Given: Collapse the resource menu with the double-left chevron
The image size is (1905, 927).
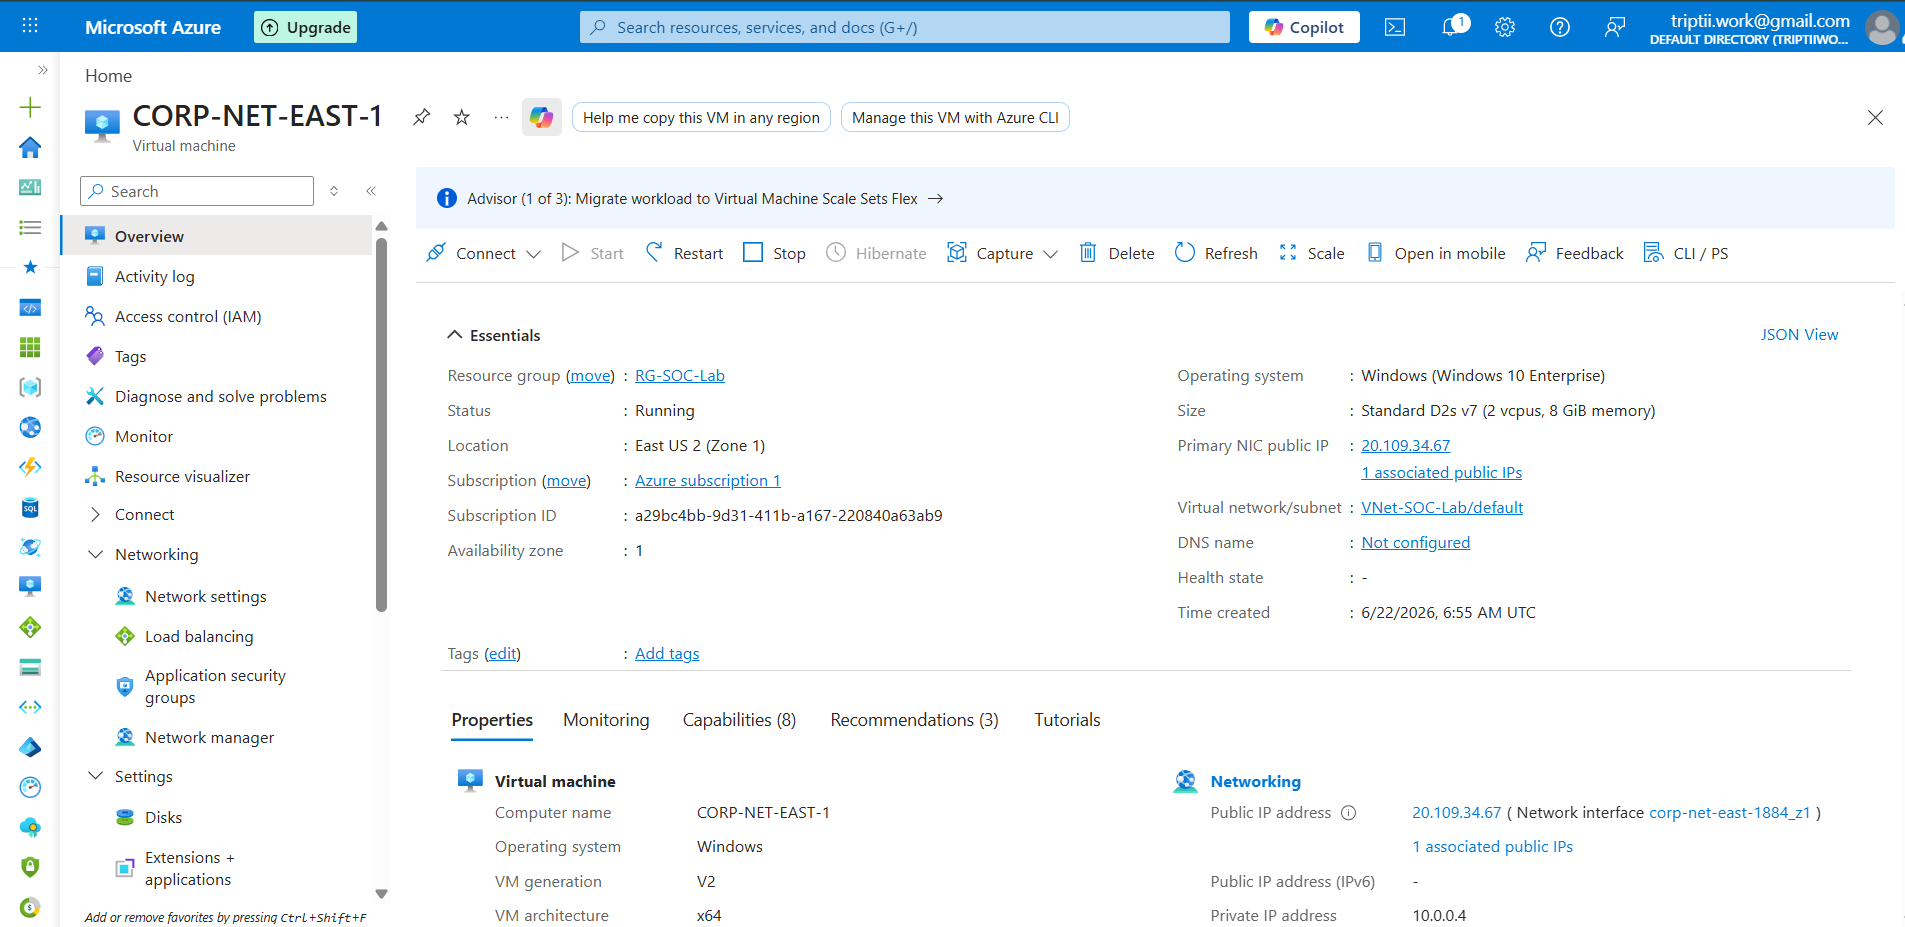Looking at the screenshot, I should point(371,191).
